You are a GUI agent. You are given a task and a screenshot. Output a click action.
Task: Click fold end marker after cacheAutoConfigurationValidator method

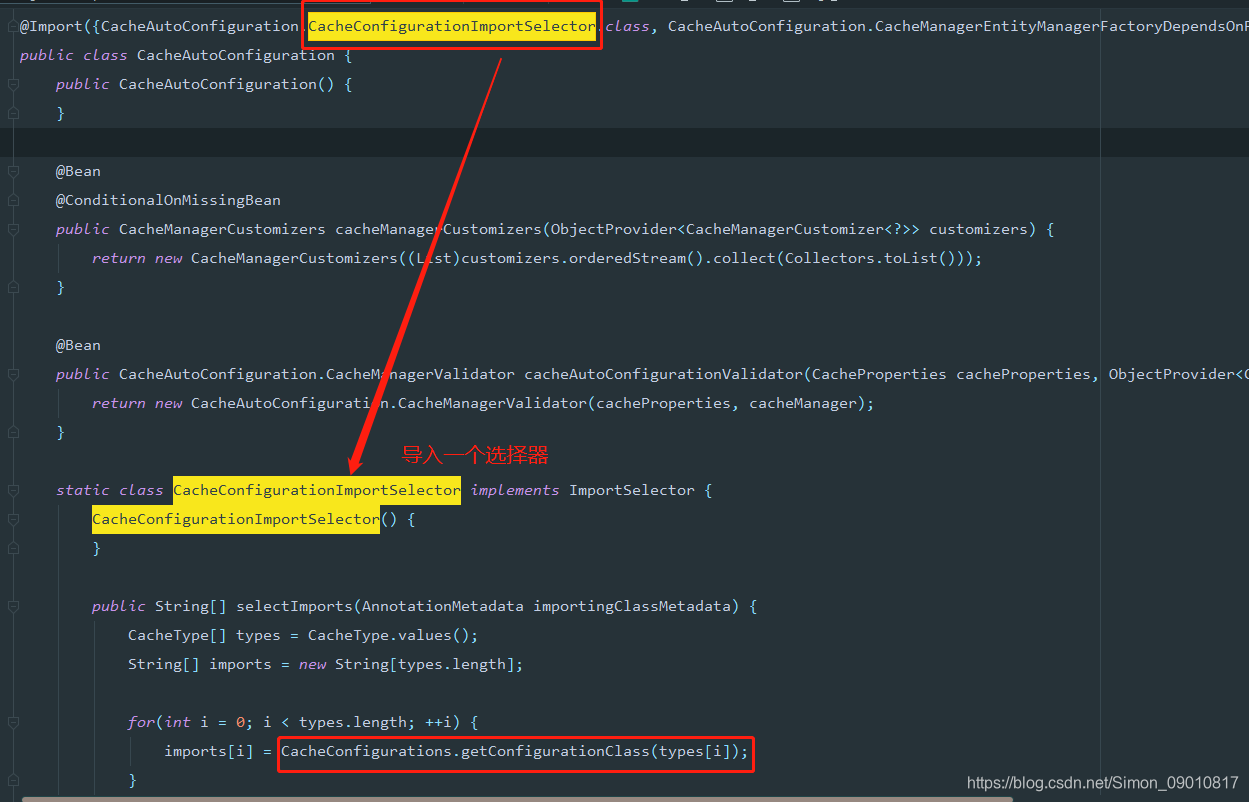coord(13,433)
